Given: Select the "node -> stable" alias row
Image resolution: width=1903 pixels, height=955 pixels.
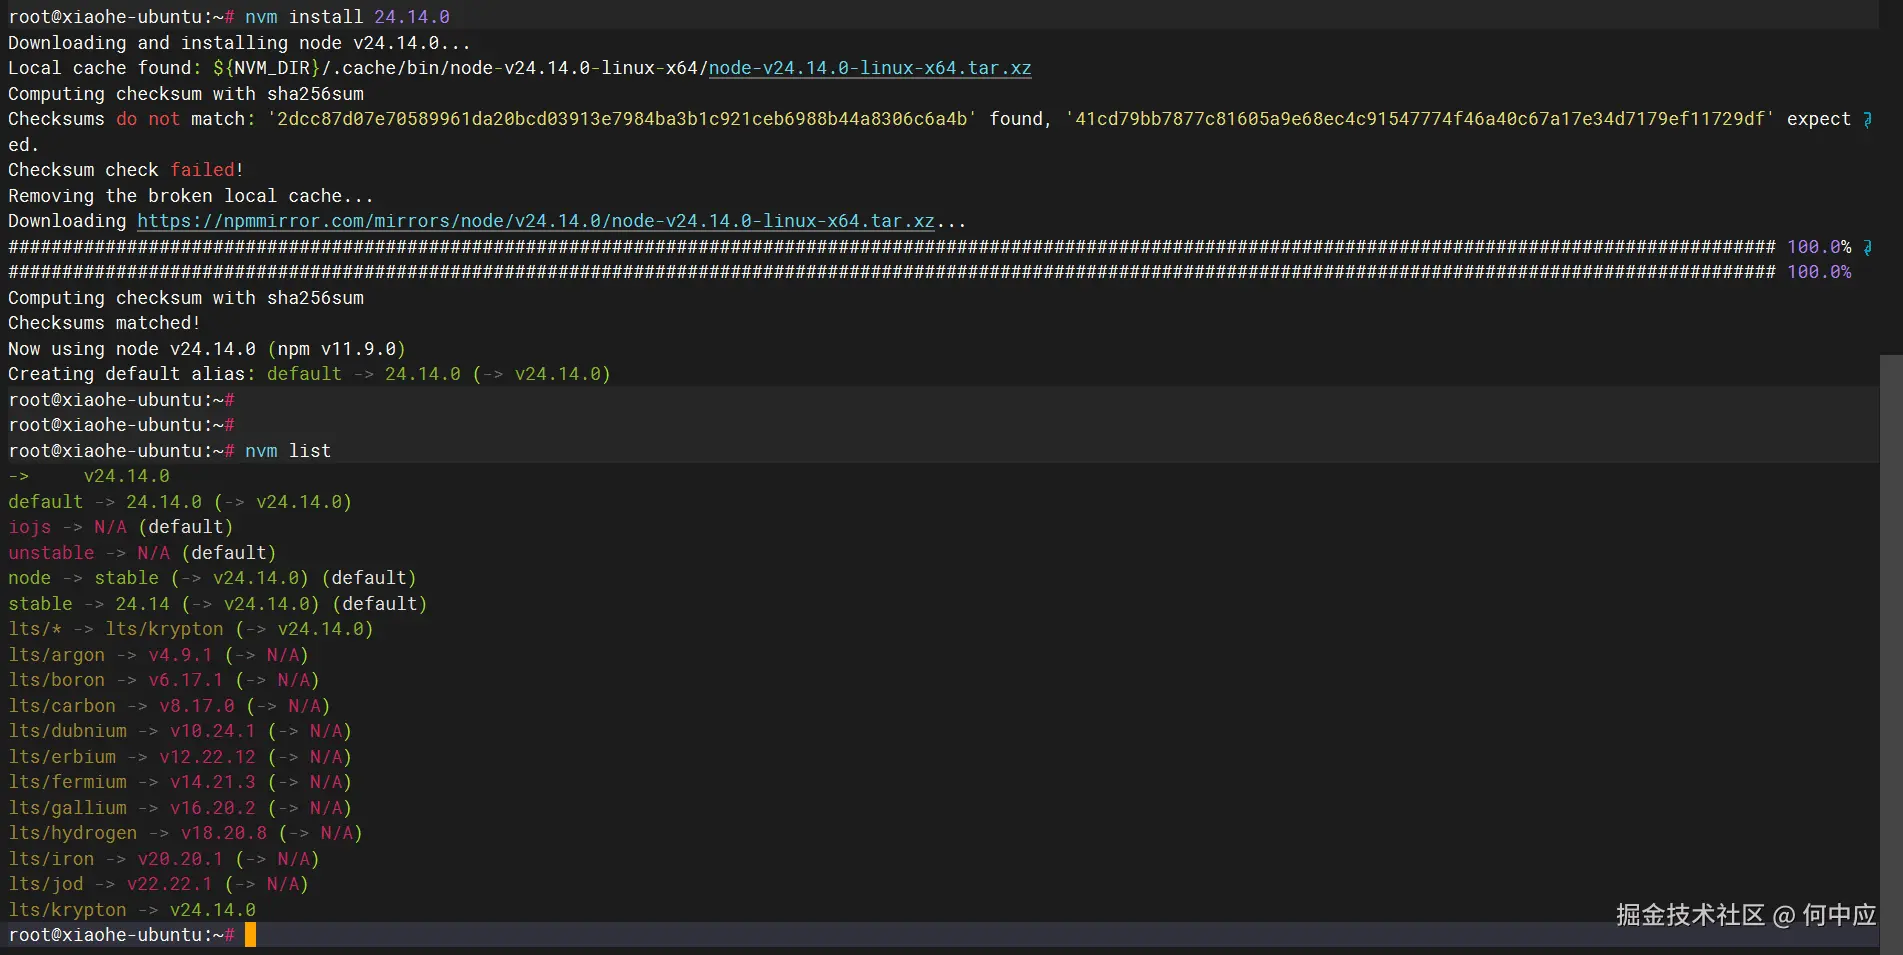Looking at the screenshot, I should click(x=212, y=578).
